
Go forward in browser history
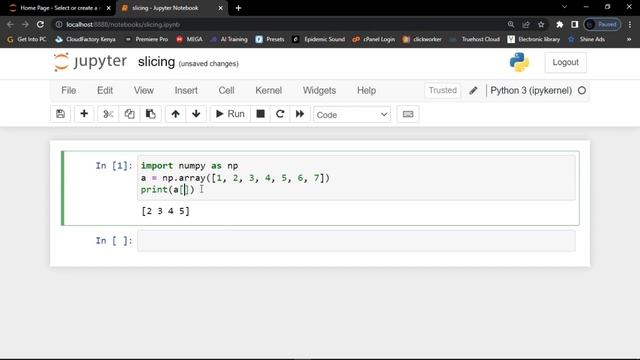tap(25, 24)
